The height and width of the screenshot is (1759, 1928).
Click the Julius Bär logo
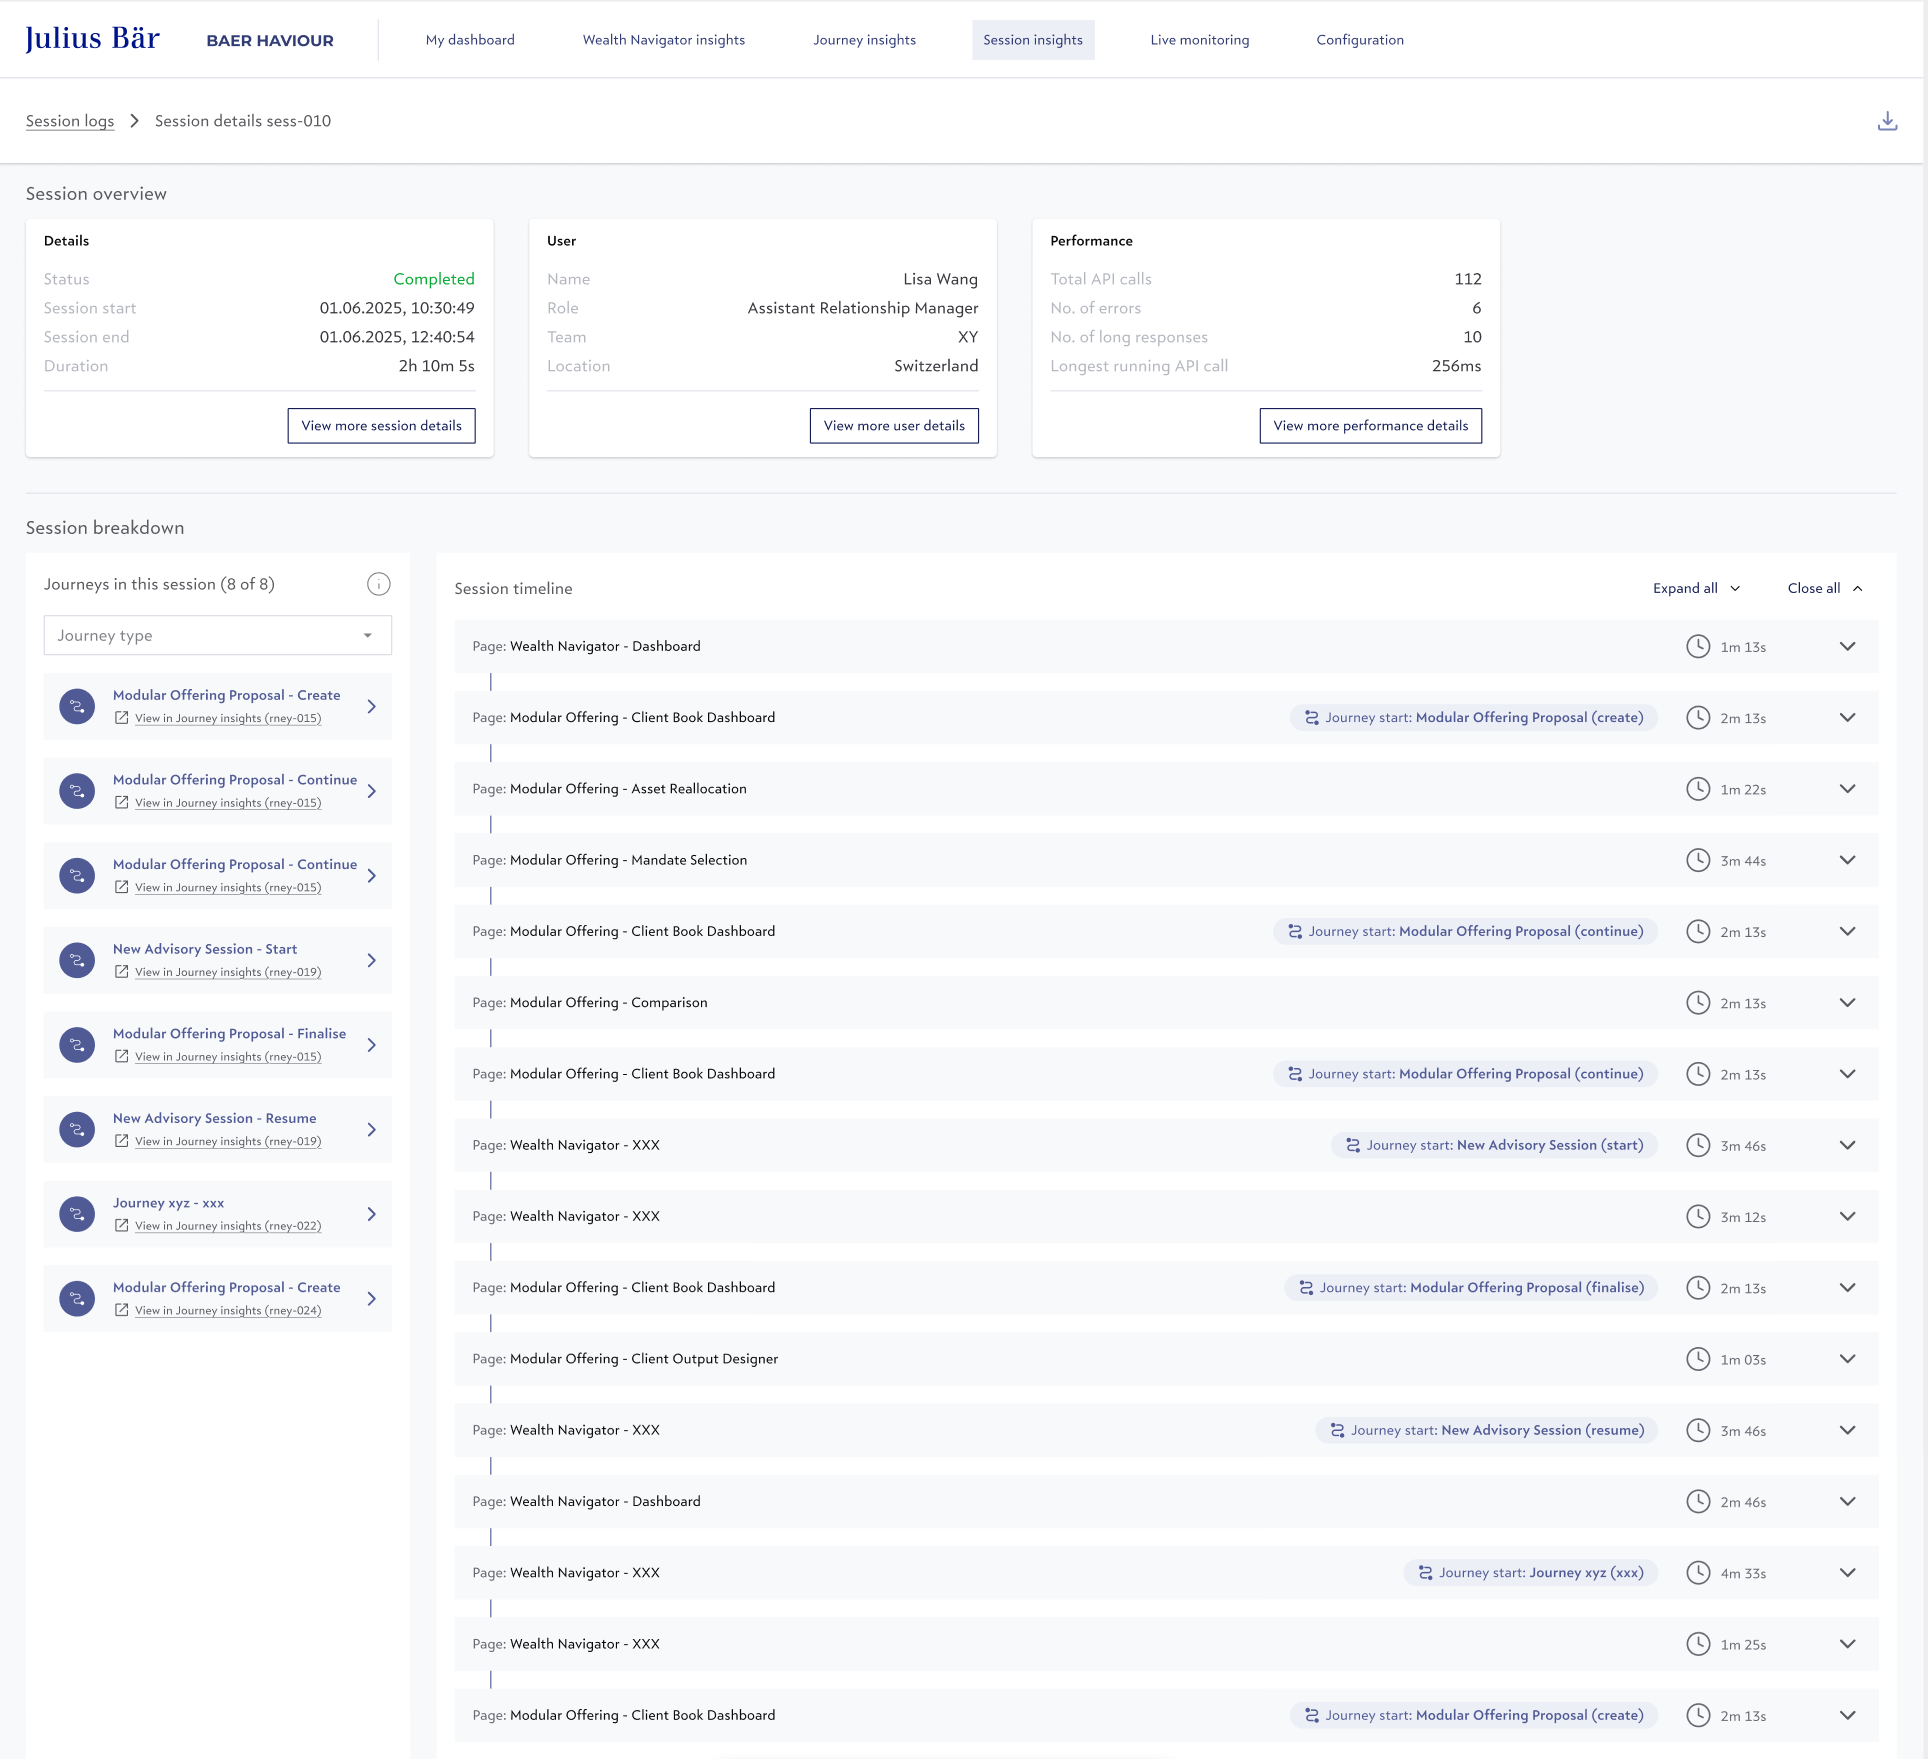click(x=92, y=39)
